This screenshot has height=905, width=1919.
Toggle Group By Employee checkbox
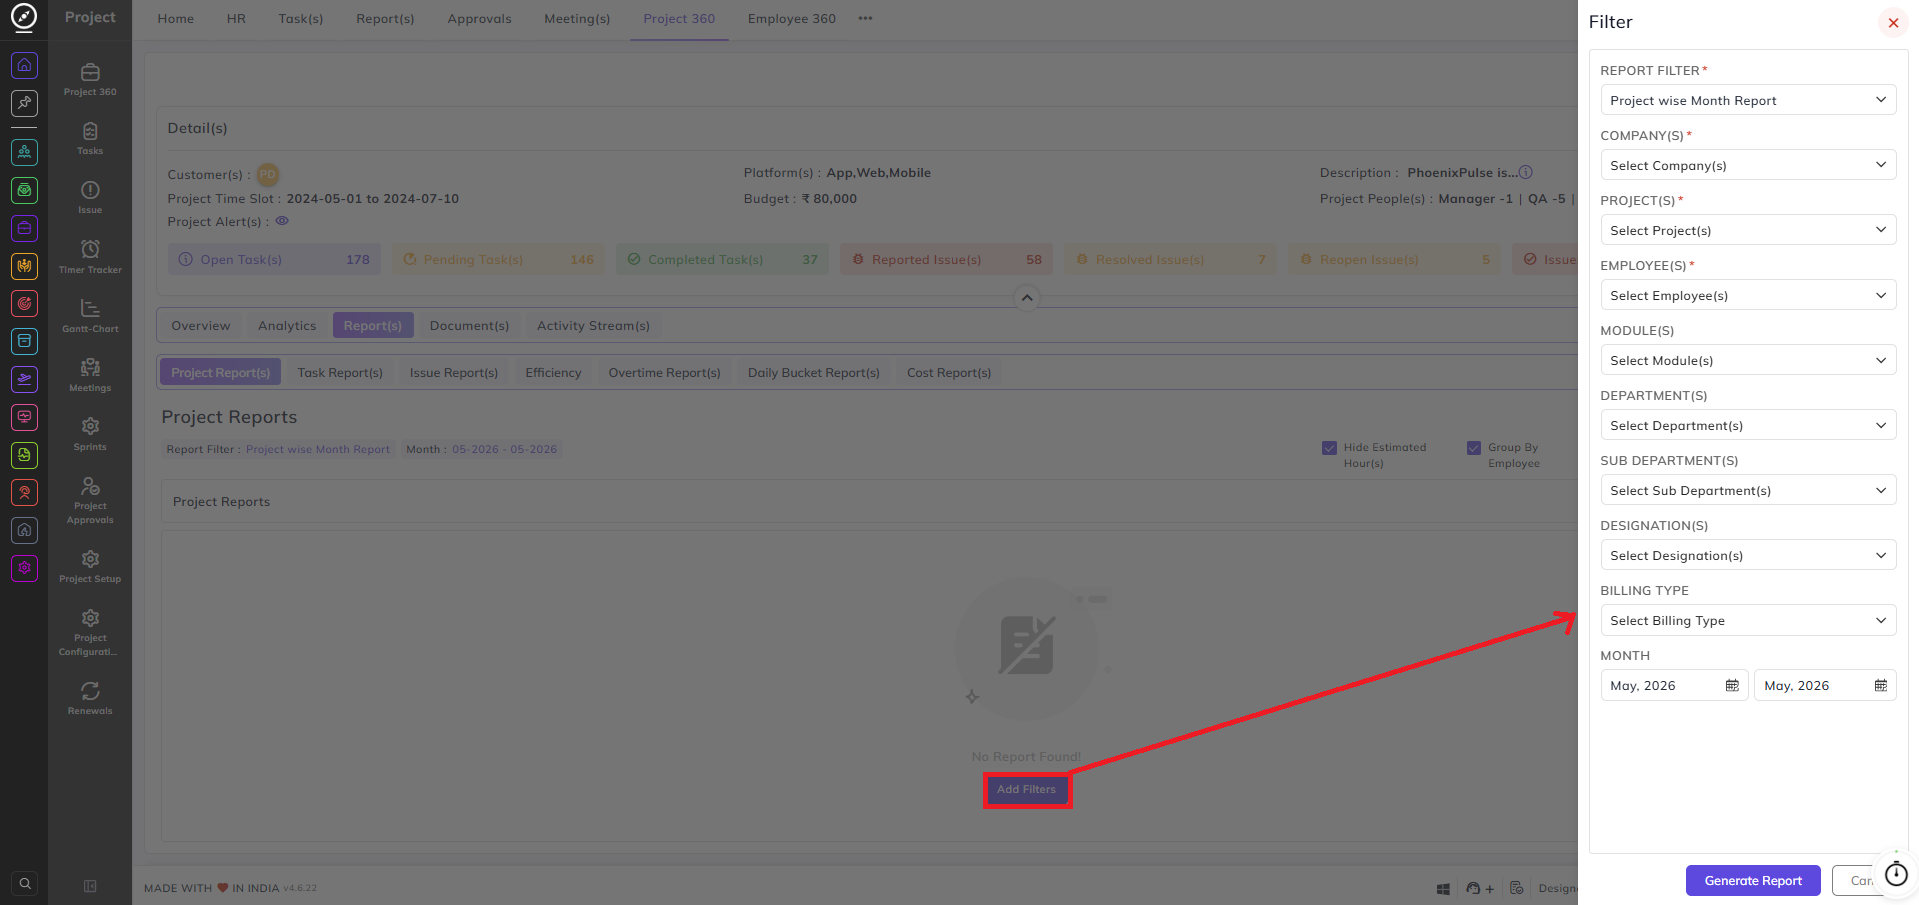pyautogui.click(x=1473, y=448)
